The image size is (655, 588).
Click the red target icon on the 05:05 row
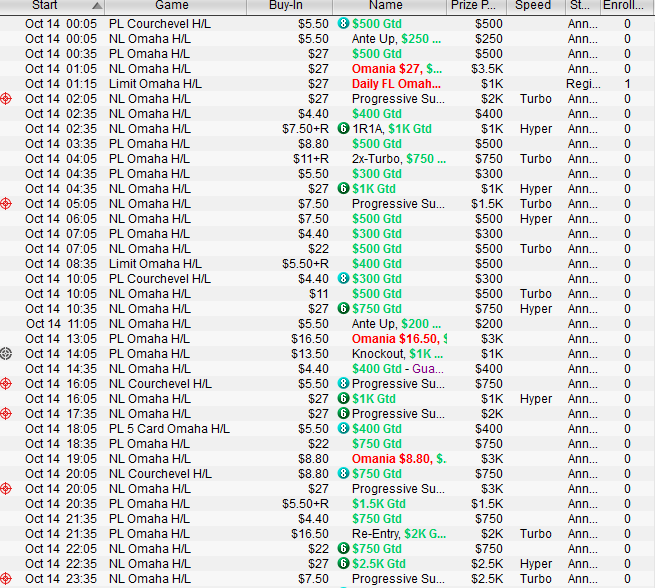point(6,204)
